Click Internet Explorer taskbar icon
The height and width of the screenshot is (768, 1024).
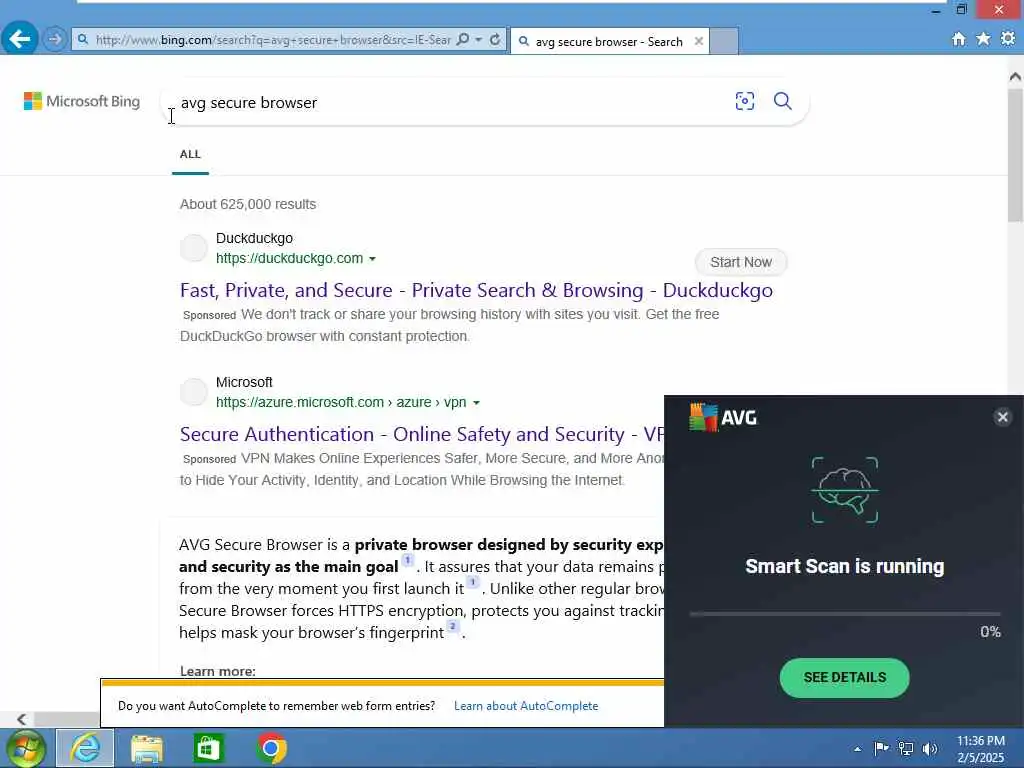pyautogui.click(x=86, y=748)
